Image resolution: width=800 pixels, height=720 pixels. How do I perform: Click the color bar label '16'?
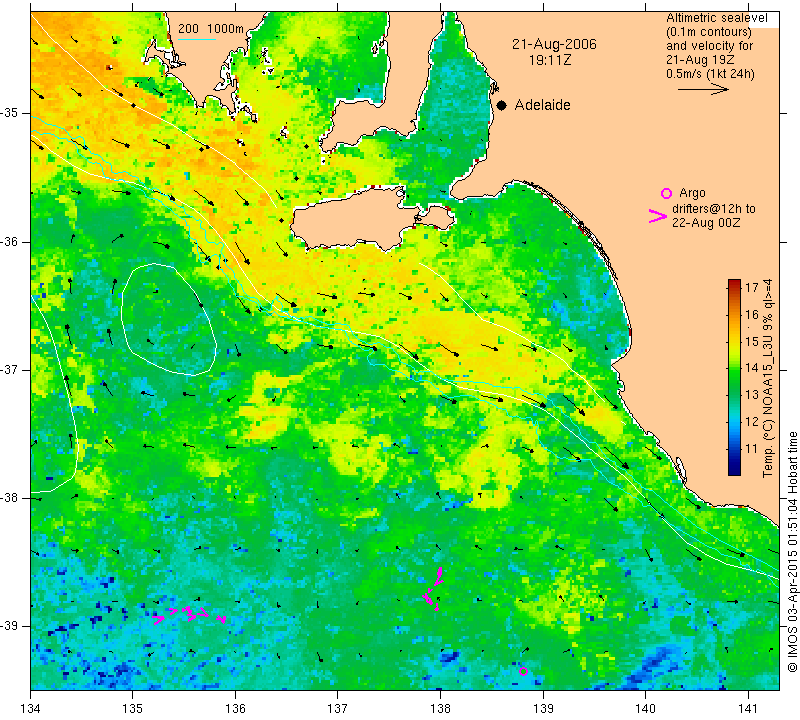click(x=752, y=314)
